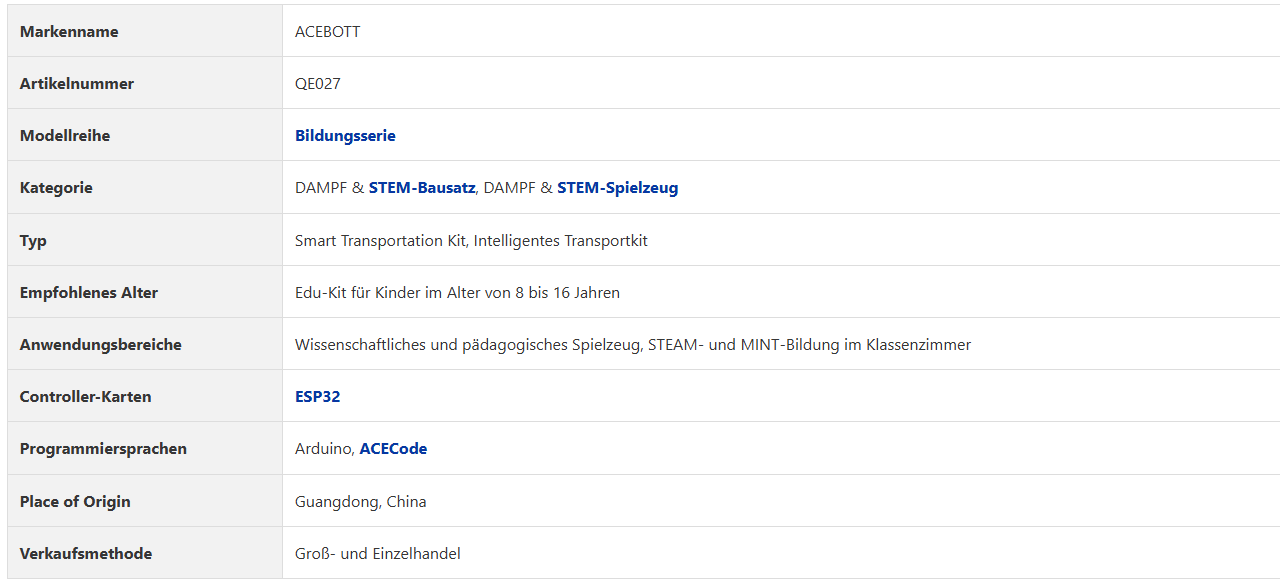Select the Programmiersprachen label cell
1280x582 pixels.
[145, 448]
